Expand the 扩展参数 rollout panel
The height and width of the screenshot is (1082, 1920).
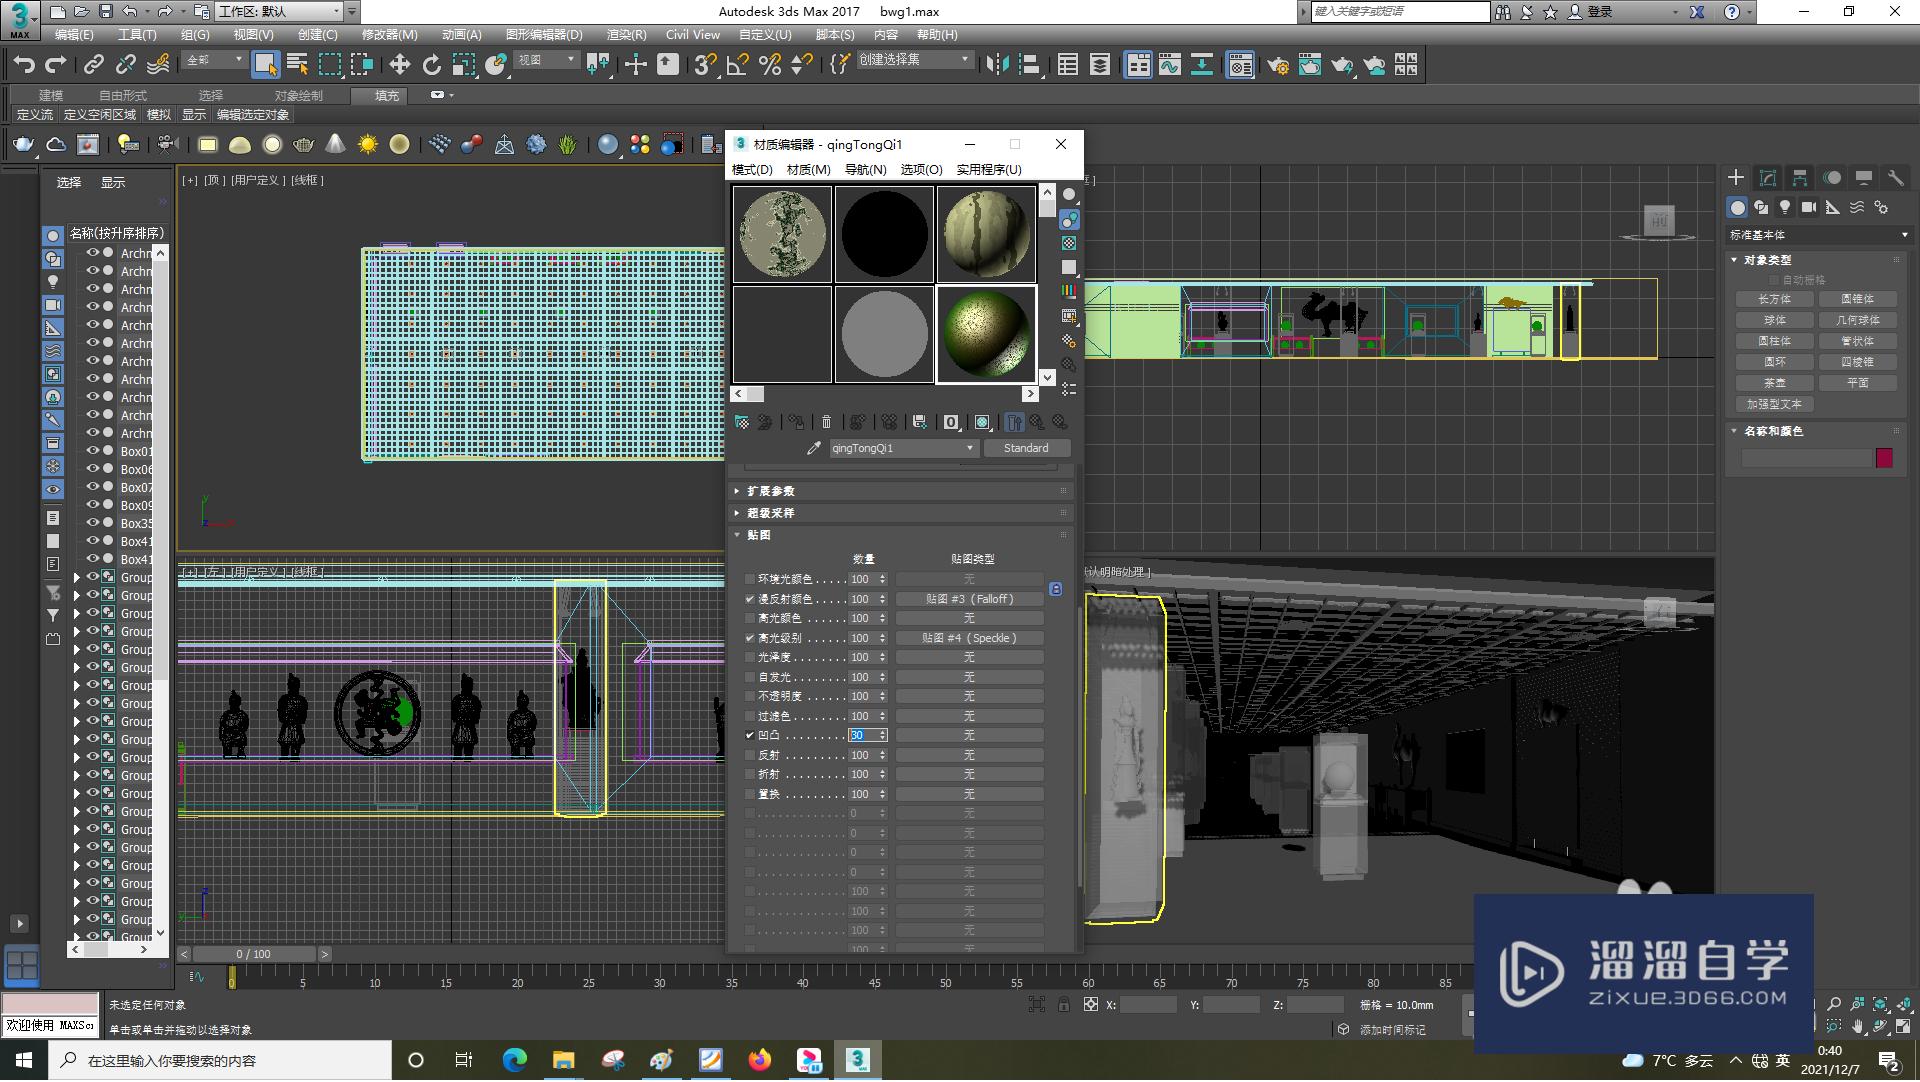(769, 490)
